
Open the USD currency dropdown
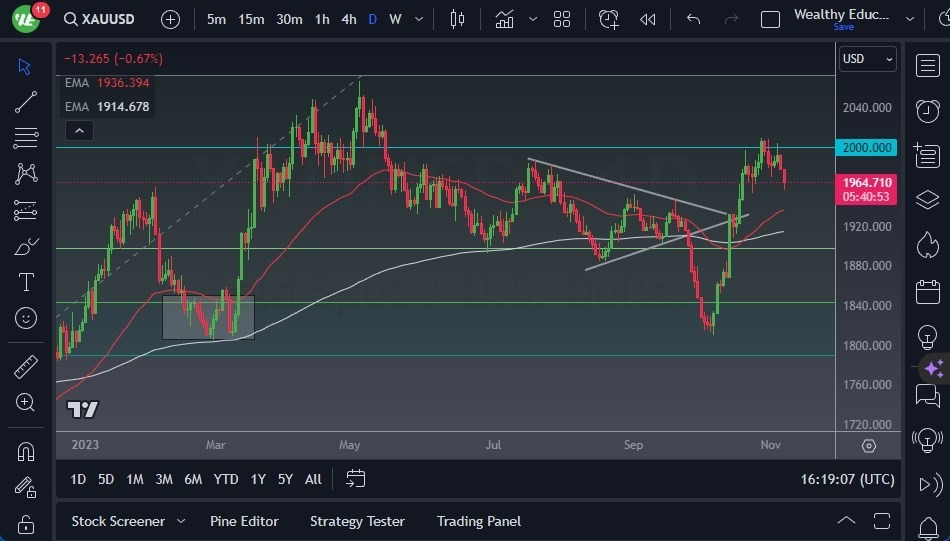(x=868, y=59)
